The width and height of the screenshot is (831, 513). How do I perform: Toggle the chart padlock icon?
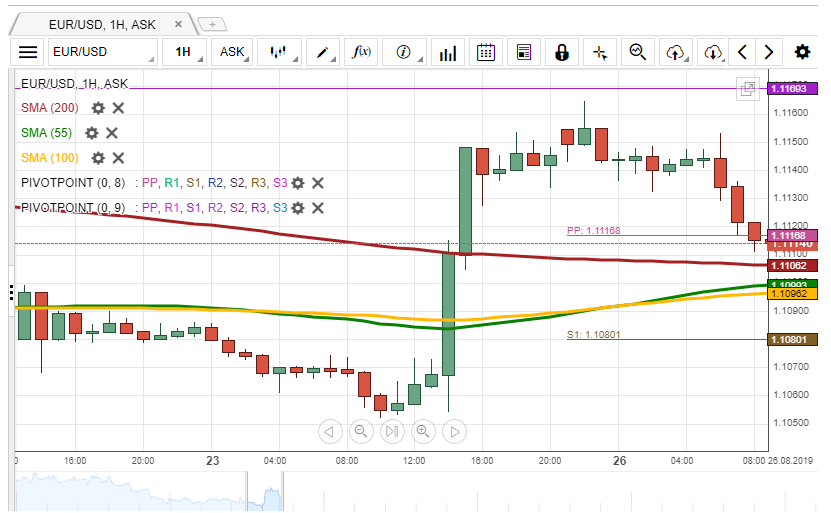[x=562, y=52]
